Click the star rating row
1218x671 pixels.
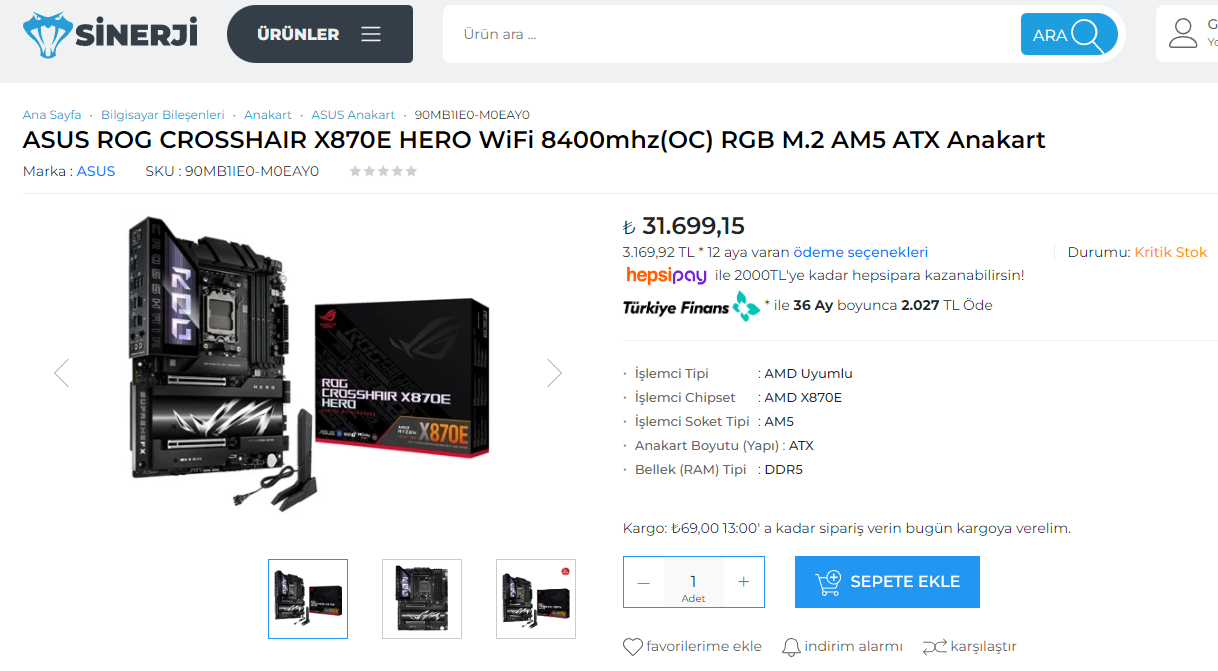tap(383, 171)
